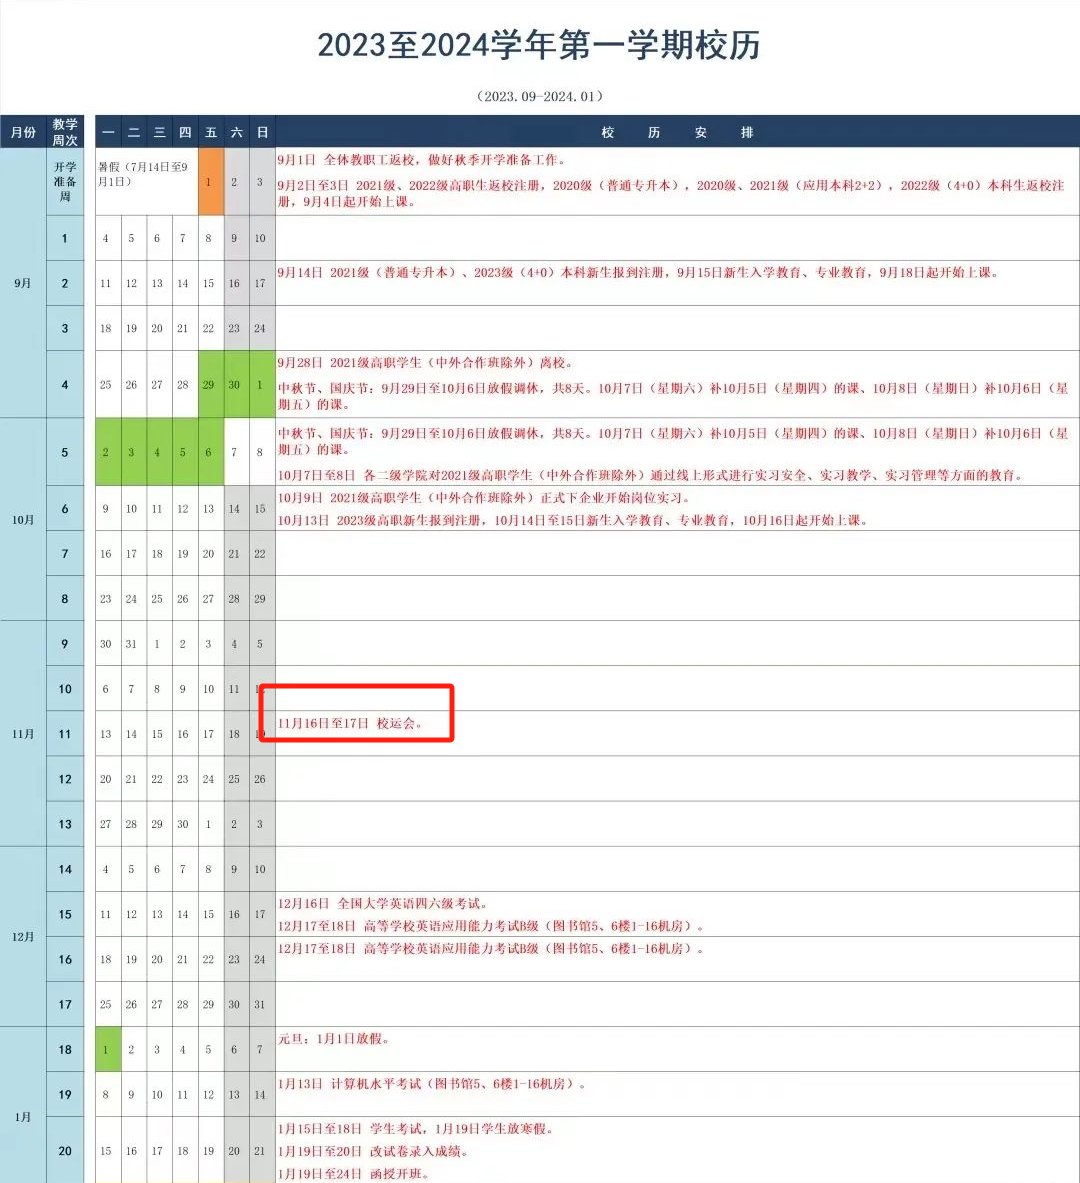The height and width of the screenshot is (1183, 1080).
Task: Click green date 2 in week 5
Action: pyautogui.click(x=108, y=452)
